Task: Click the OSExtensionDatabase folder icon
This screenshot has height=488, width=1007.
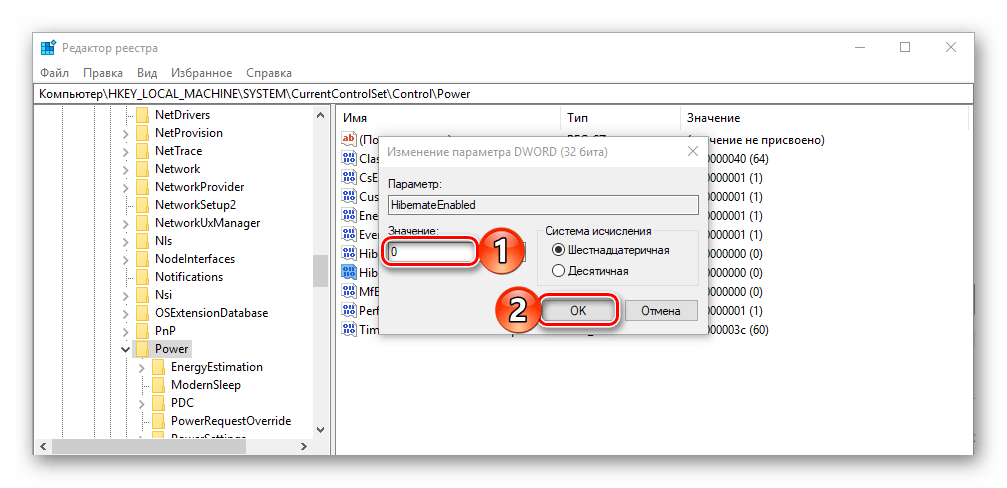Action: 143,313
